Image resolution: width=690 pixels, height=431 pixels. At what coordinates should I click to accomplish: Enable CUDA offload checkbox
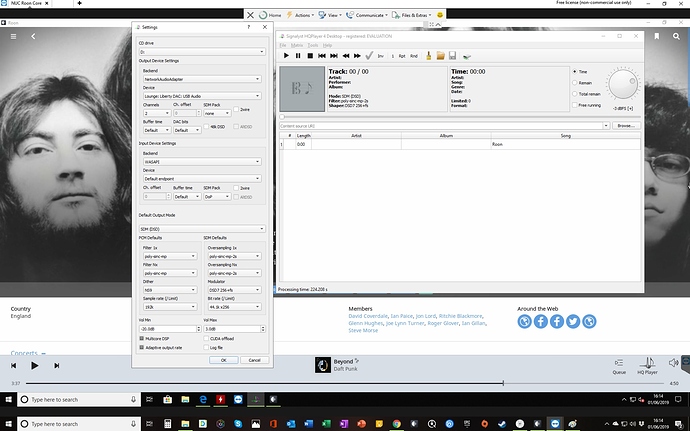click(206, 339)
